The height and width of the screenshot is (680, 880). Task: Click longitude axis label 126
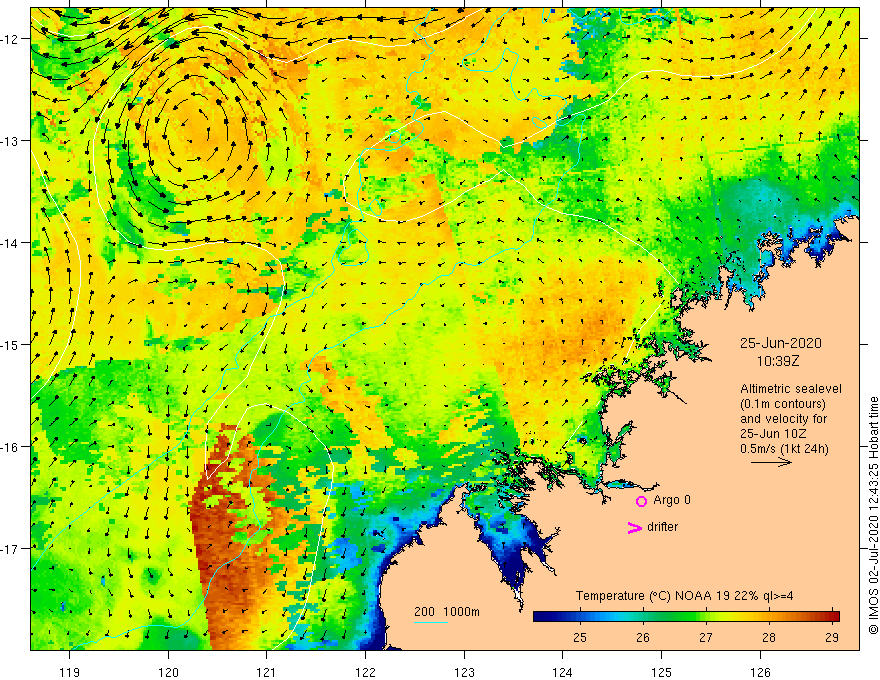point(760,672)
